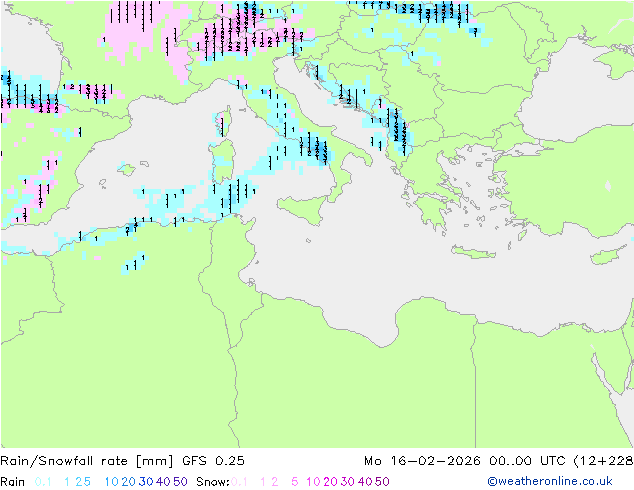Select the rain legend 50 value
Screen dimensions: 634x490
point(180,482)
